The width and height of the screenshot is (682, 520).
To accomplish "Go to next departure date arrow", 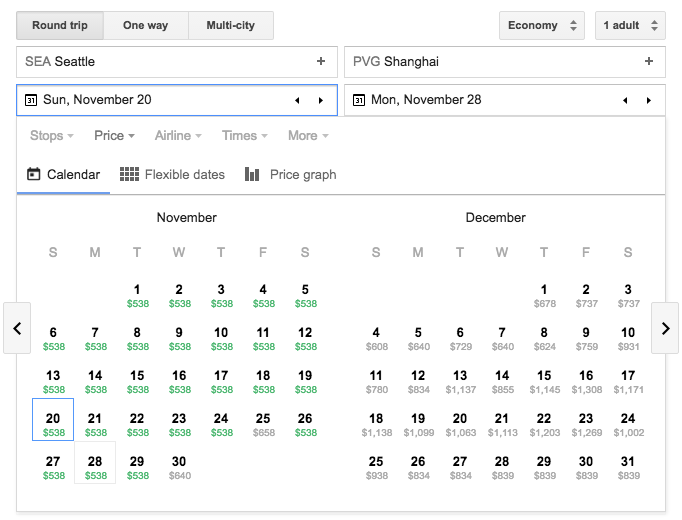I will pyautogui.click(x=321, y=100).
